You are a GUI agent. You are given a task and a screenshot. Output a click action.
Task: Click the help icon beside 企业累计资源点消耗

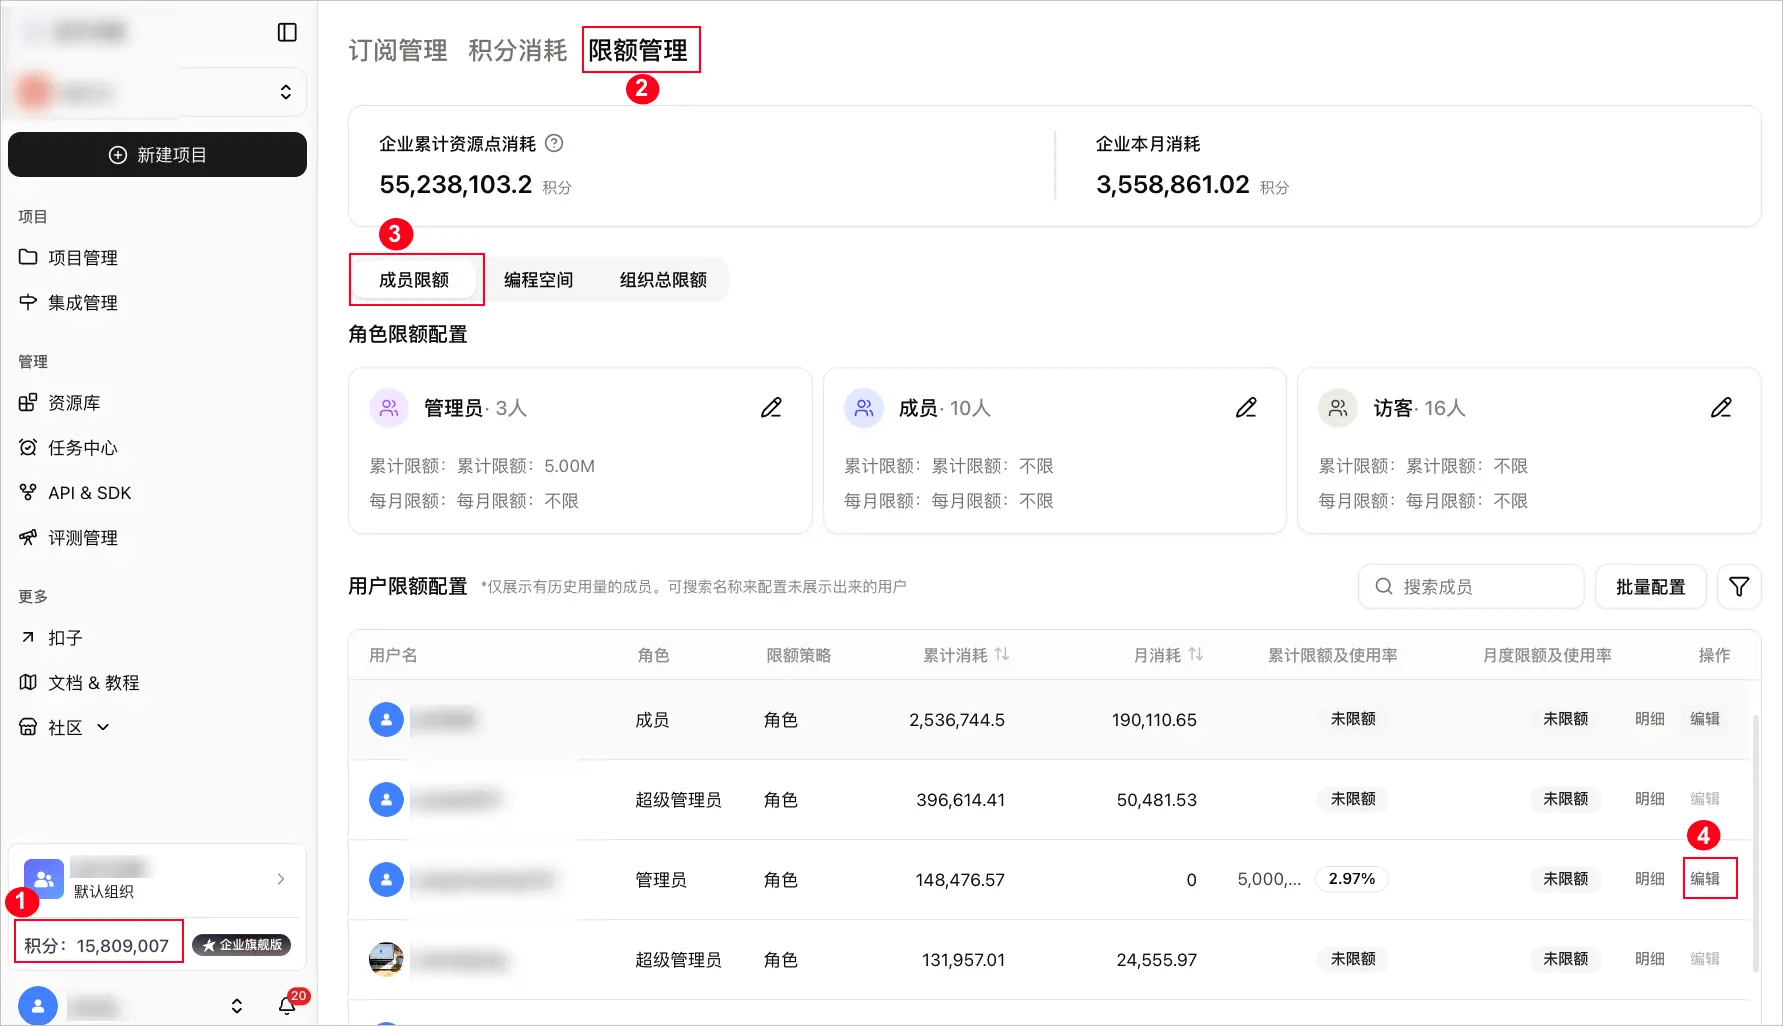554,143
